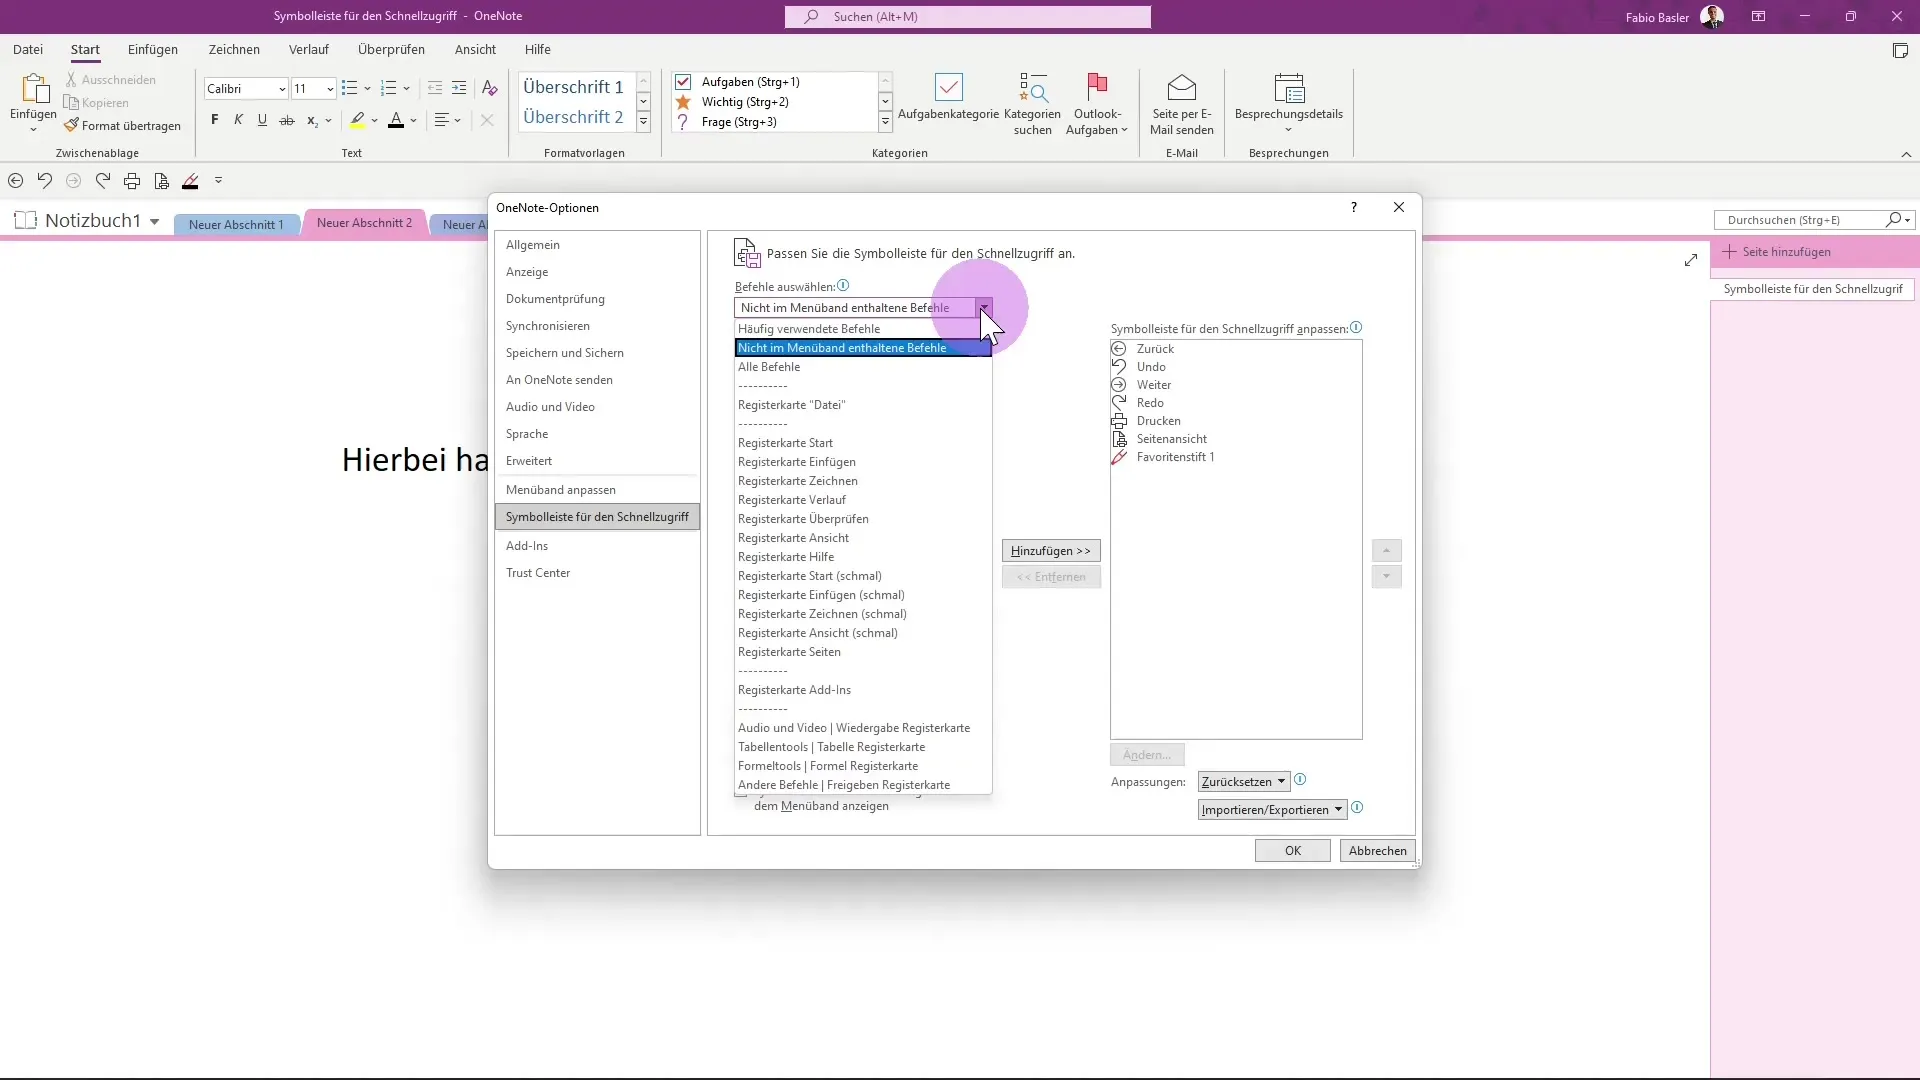The height and width of the screenshot is (1080, 1920).
Task: Toggle italic formatting K
Action: click(238, 120)
